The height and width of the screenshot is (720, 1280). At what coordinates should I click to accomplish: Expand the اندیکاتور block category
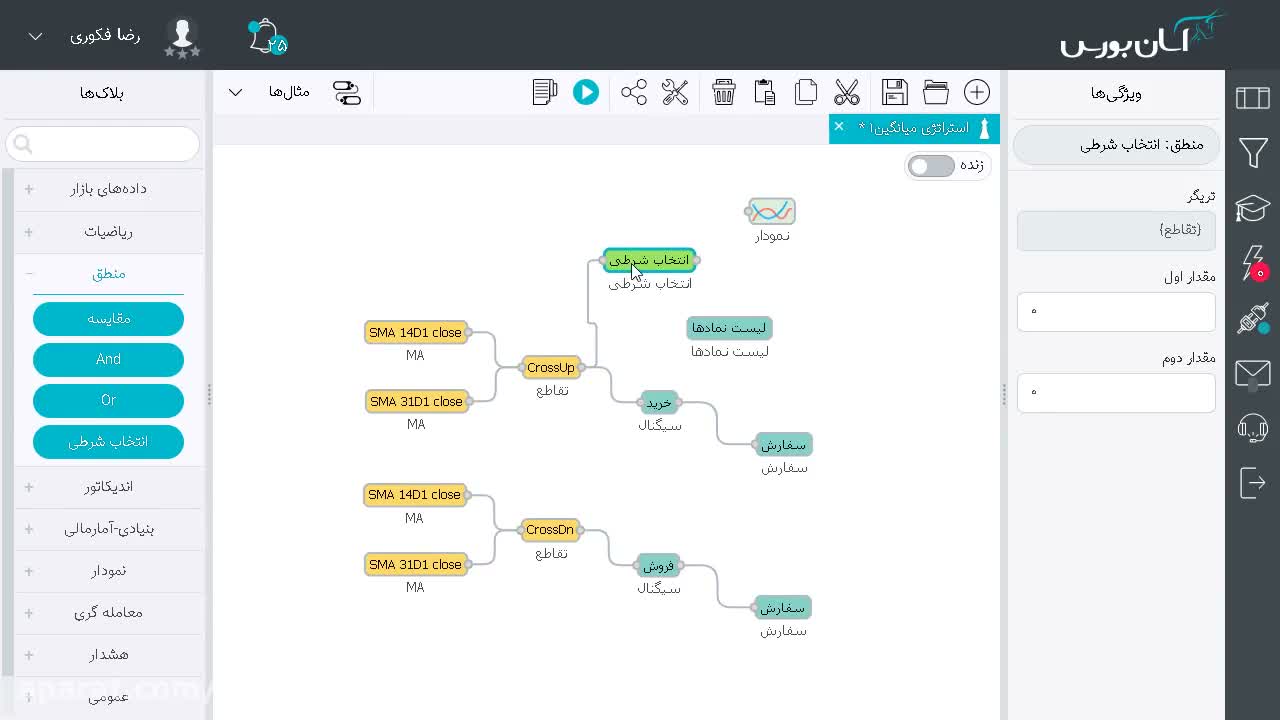pos(109,486)
